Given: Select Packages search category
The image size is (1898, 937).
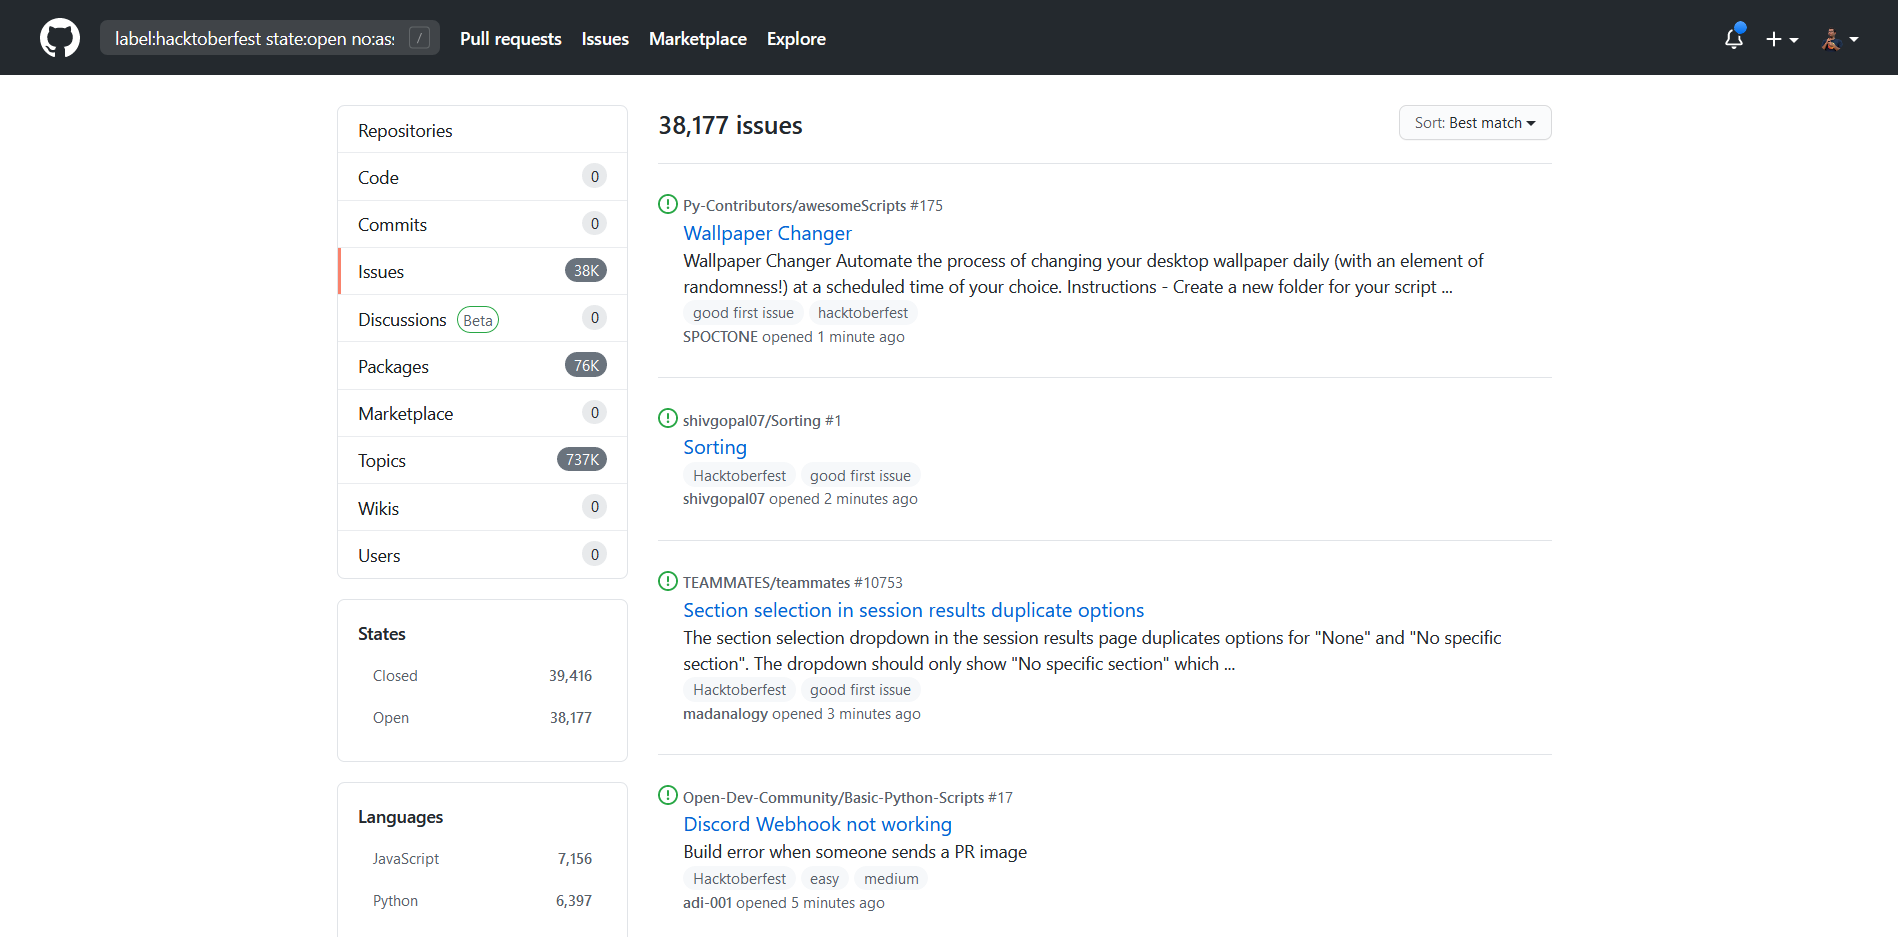Looking at the screenshot, I should [x=482, y=366].
